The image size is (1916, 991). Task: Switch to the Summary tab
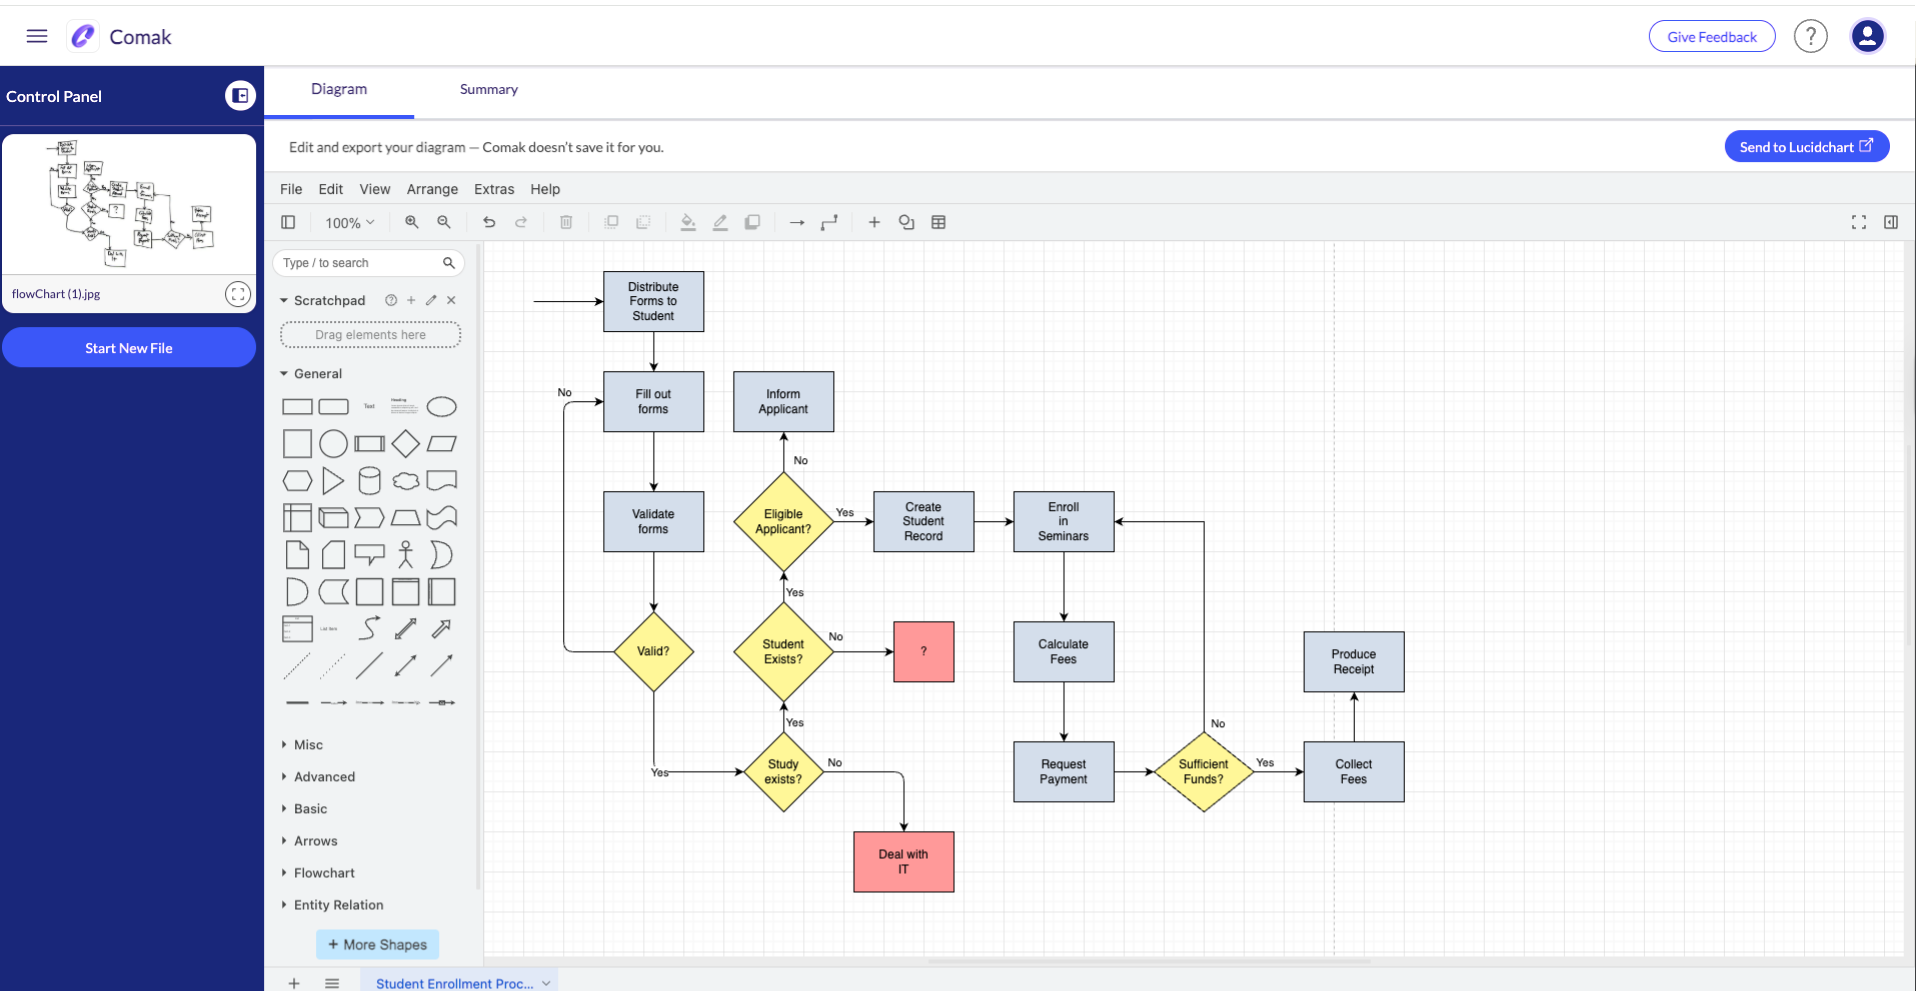click(x=488, y=89)
